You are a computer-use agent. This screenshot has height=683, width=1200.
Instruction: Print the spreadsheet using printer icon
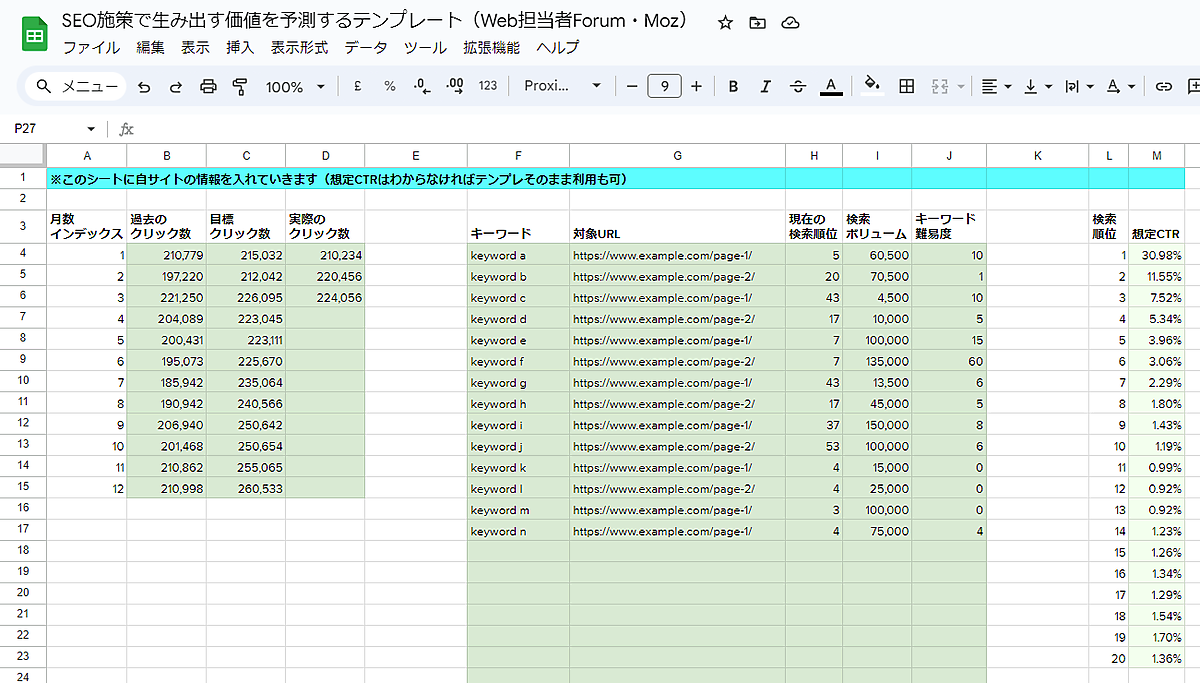208,87
